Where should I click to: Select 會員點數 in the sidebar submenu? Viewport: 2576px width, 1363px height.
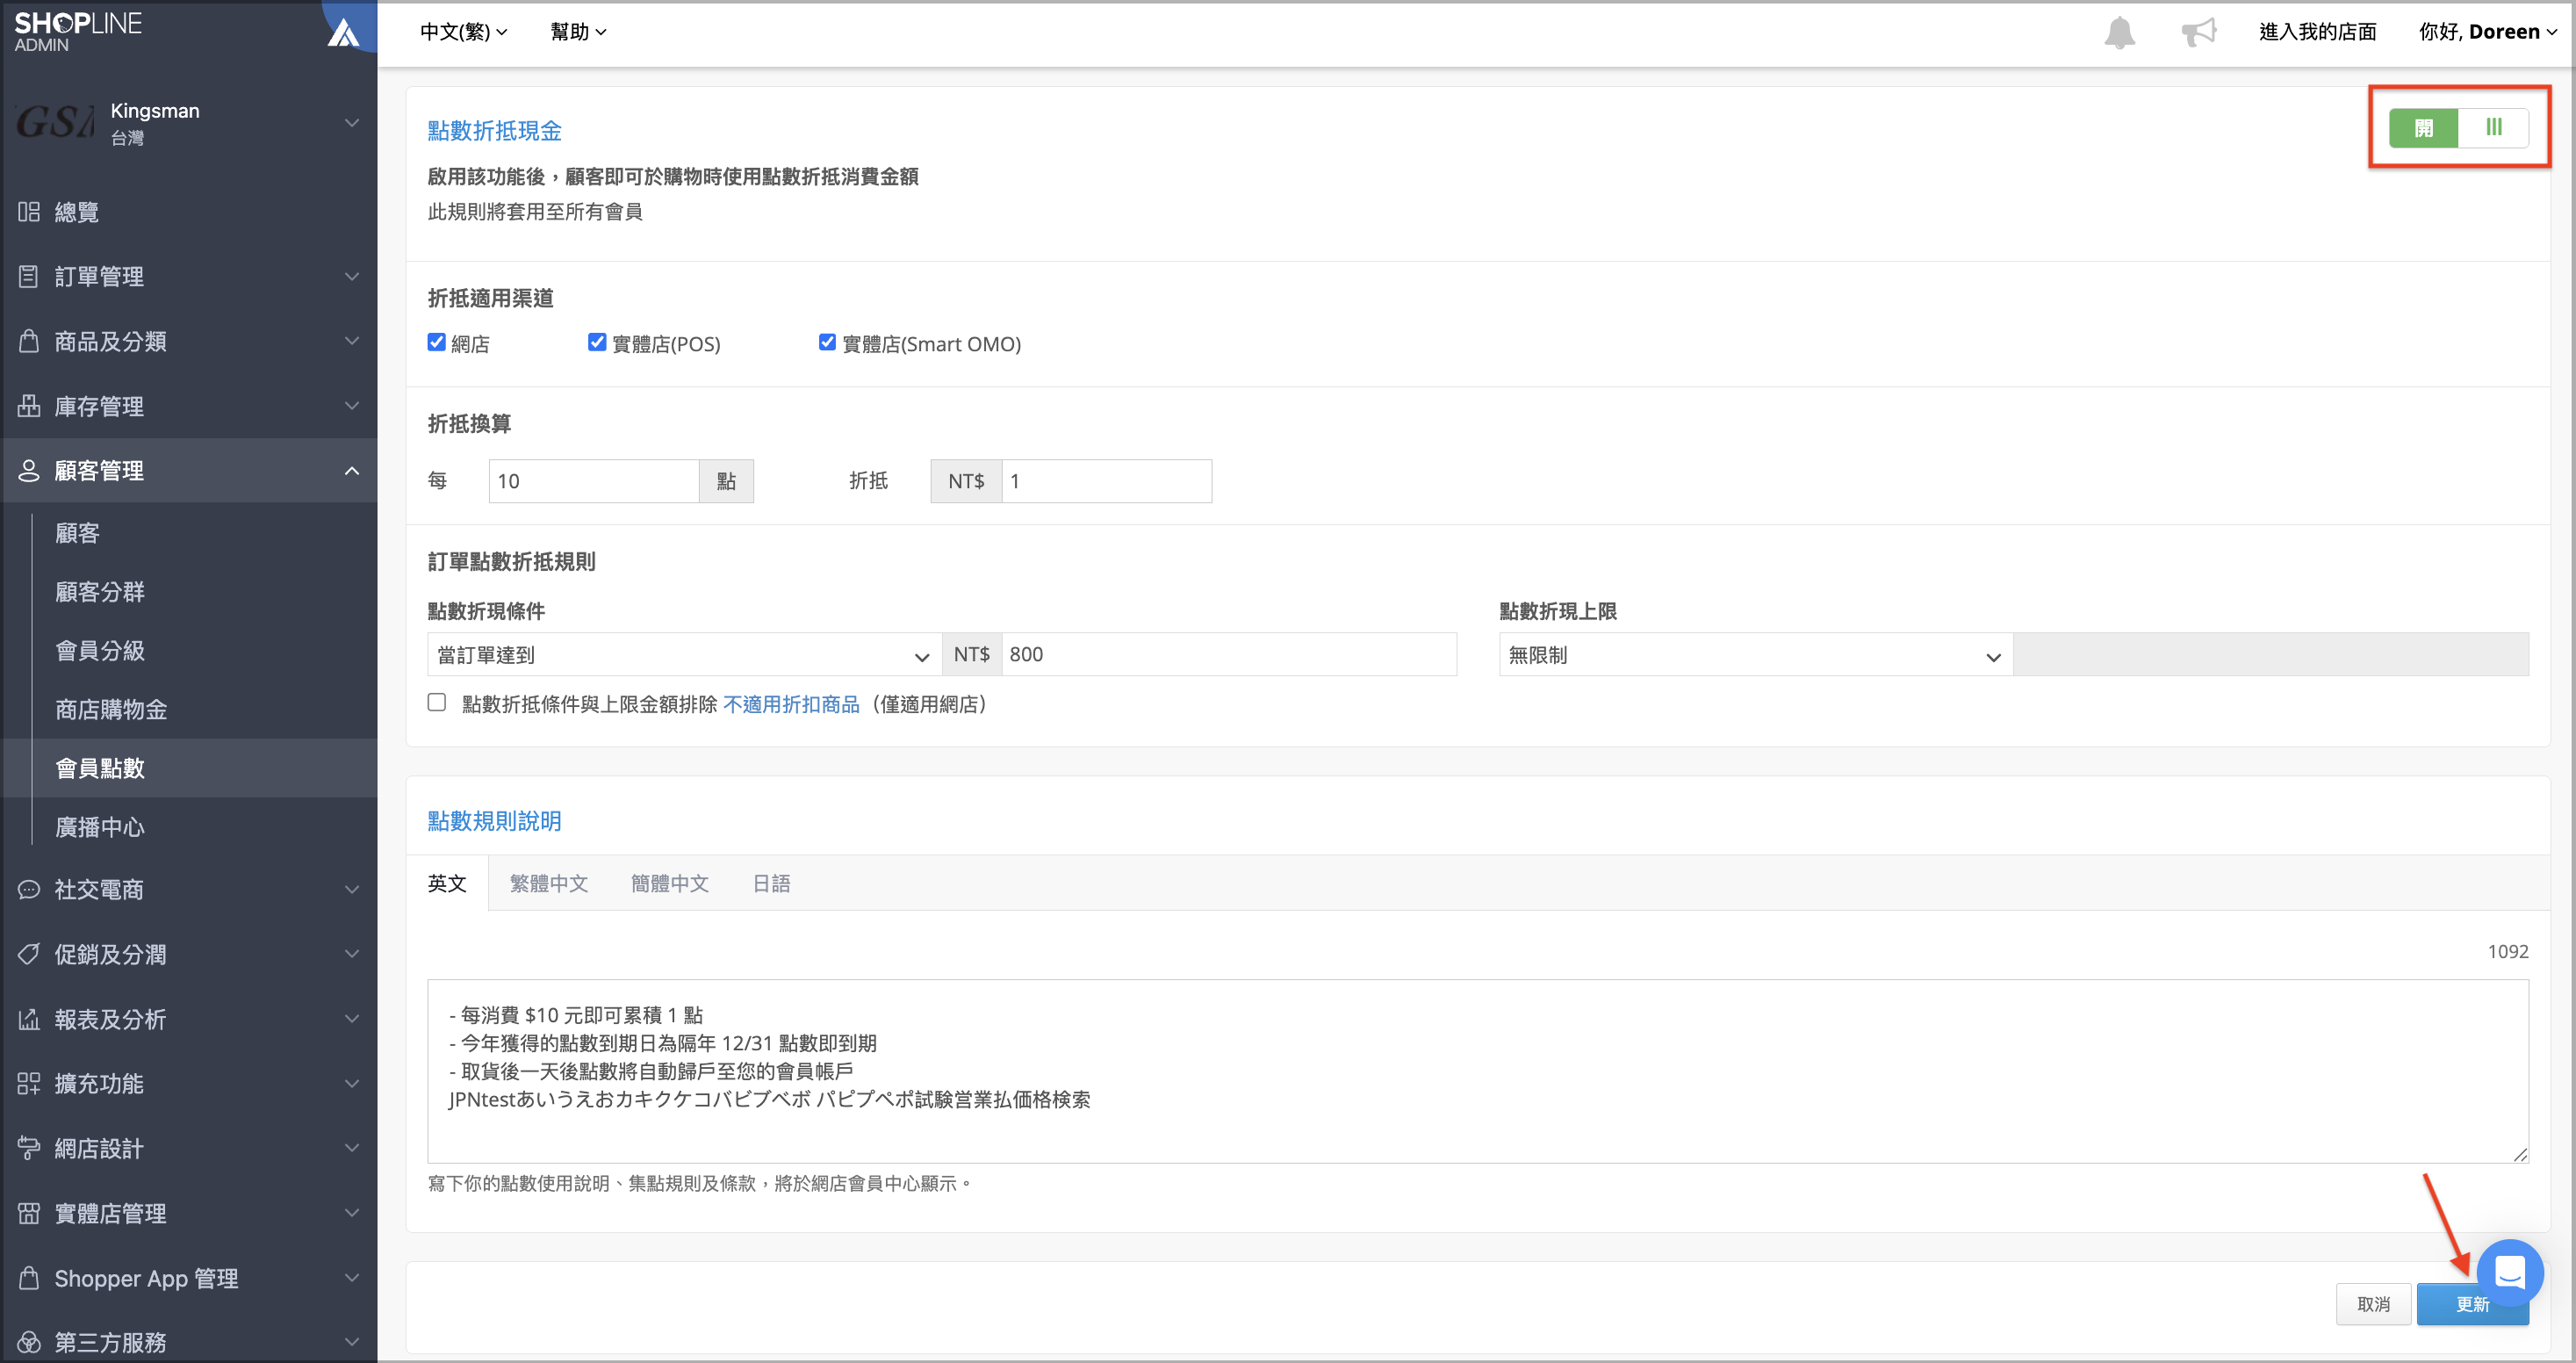[100, 768]
